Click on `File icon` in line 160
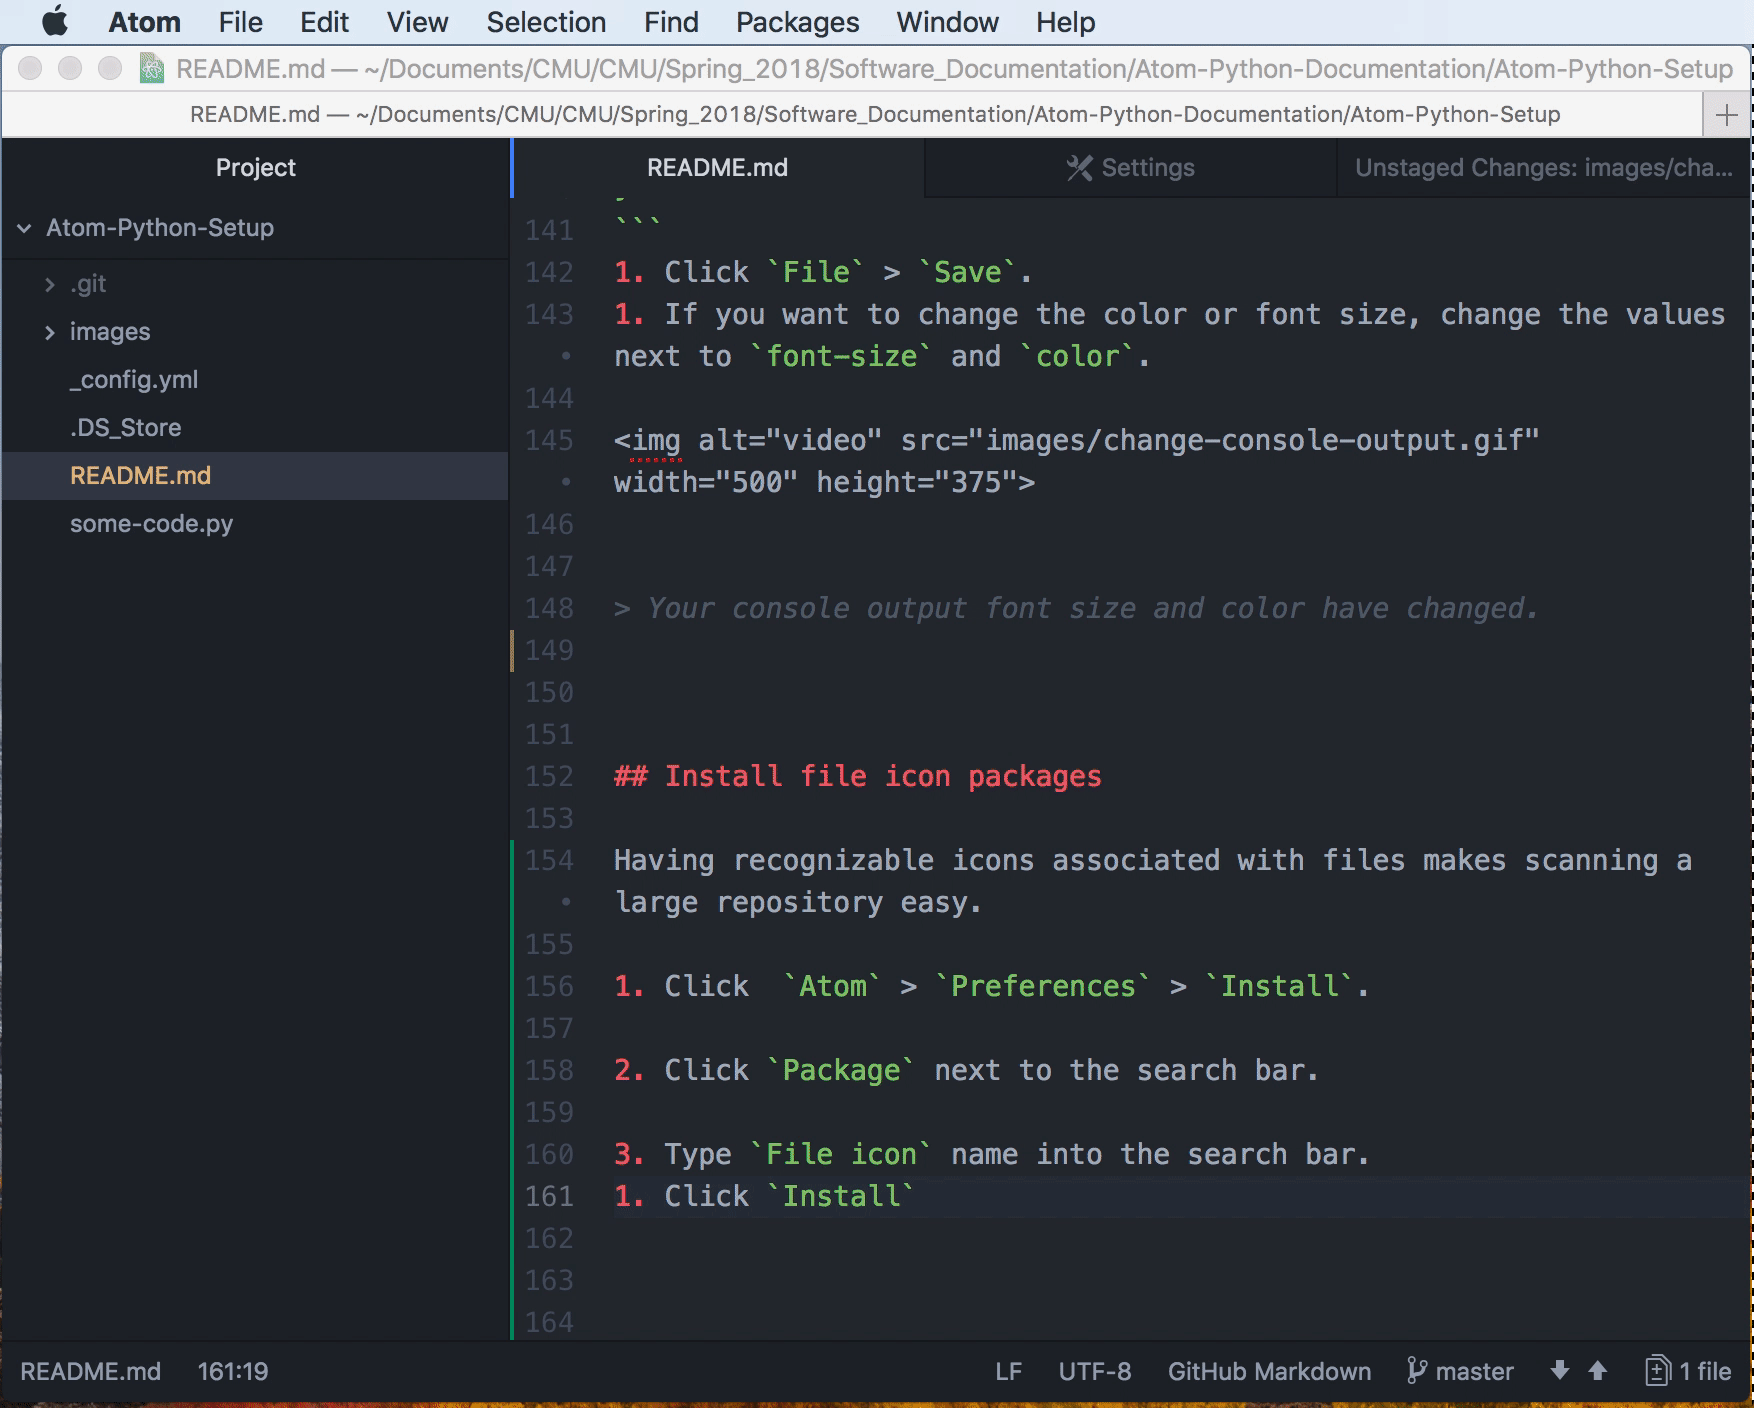The width and height of the screenshot is (1754, 1408). (x=840, y=1154)
